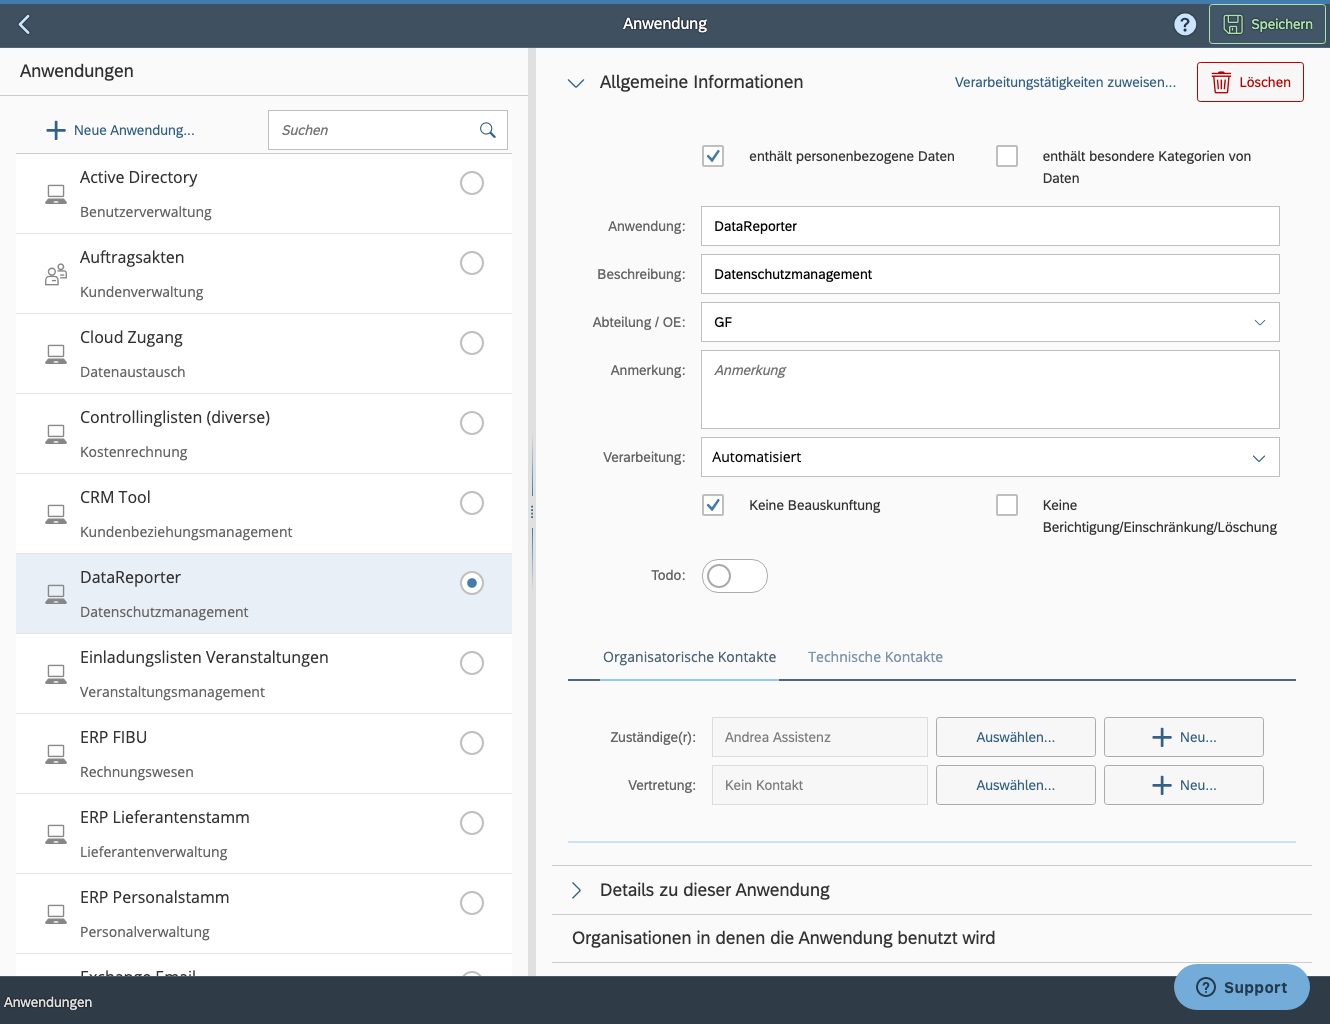Click the plus icon next to Neue Anwendung
This screenshot has width=1330, height=1024.
pyautogui.click(x=55, y=129)
